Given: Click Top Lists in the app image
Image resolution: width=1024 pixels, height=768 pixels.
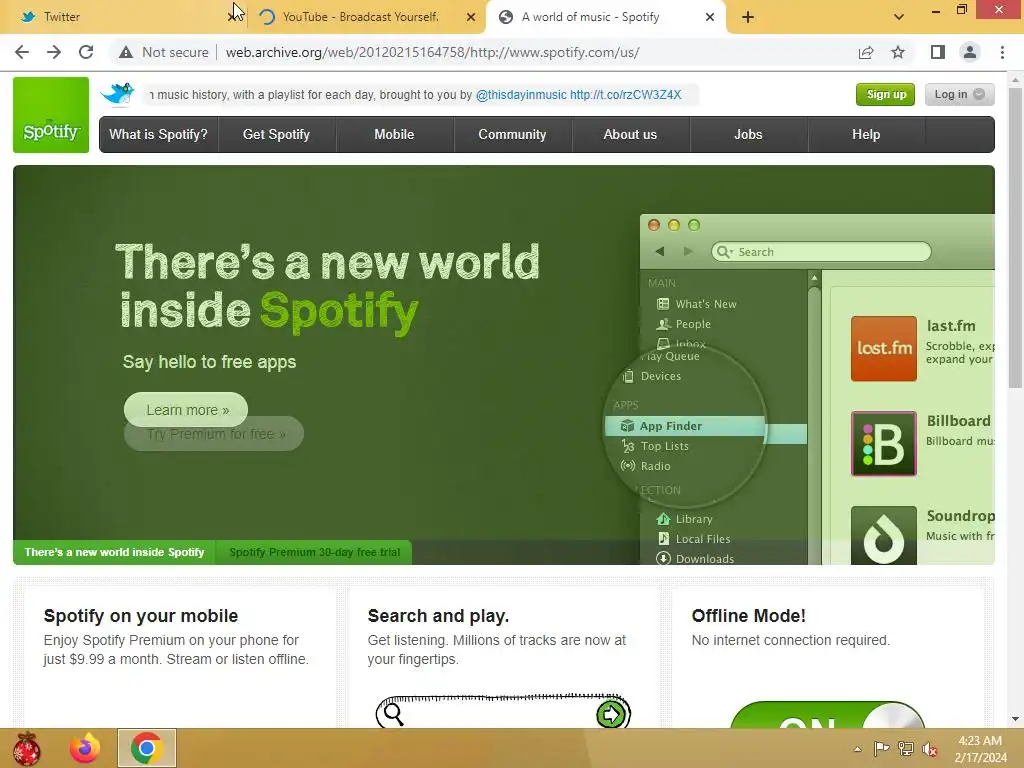Looking at the screenshot, I should click(x=655, y=446).
